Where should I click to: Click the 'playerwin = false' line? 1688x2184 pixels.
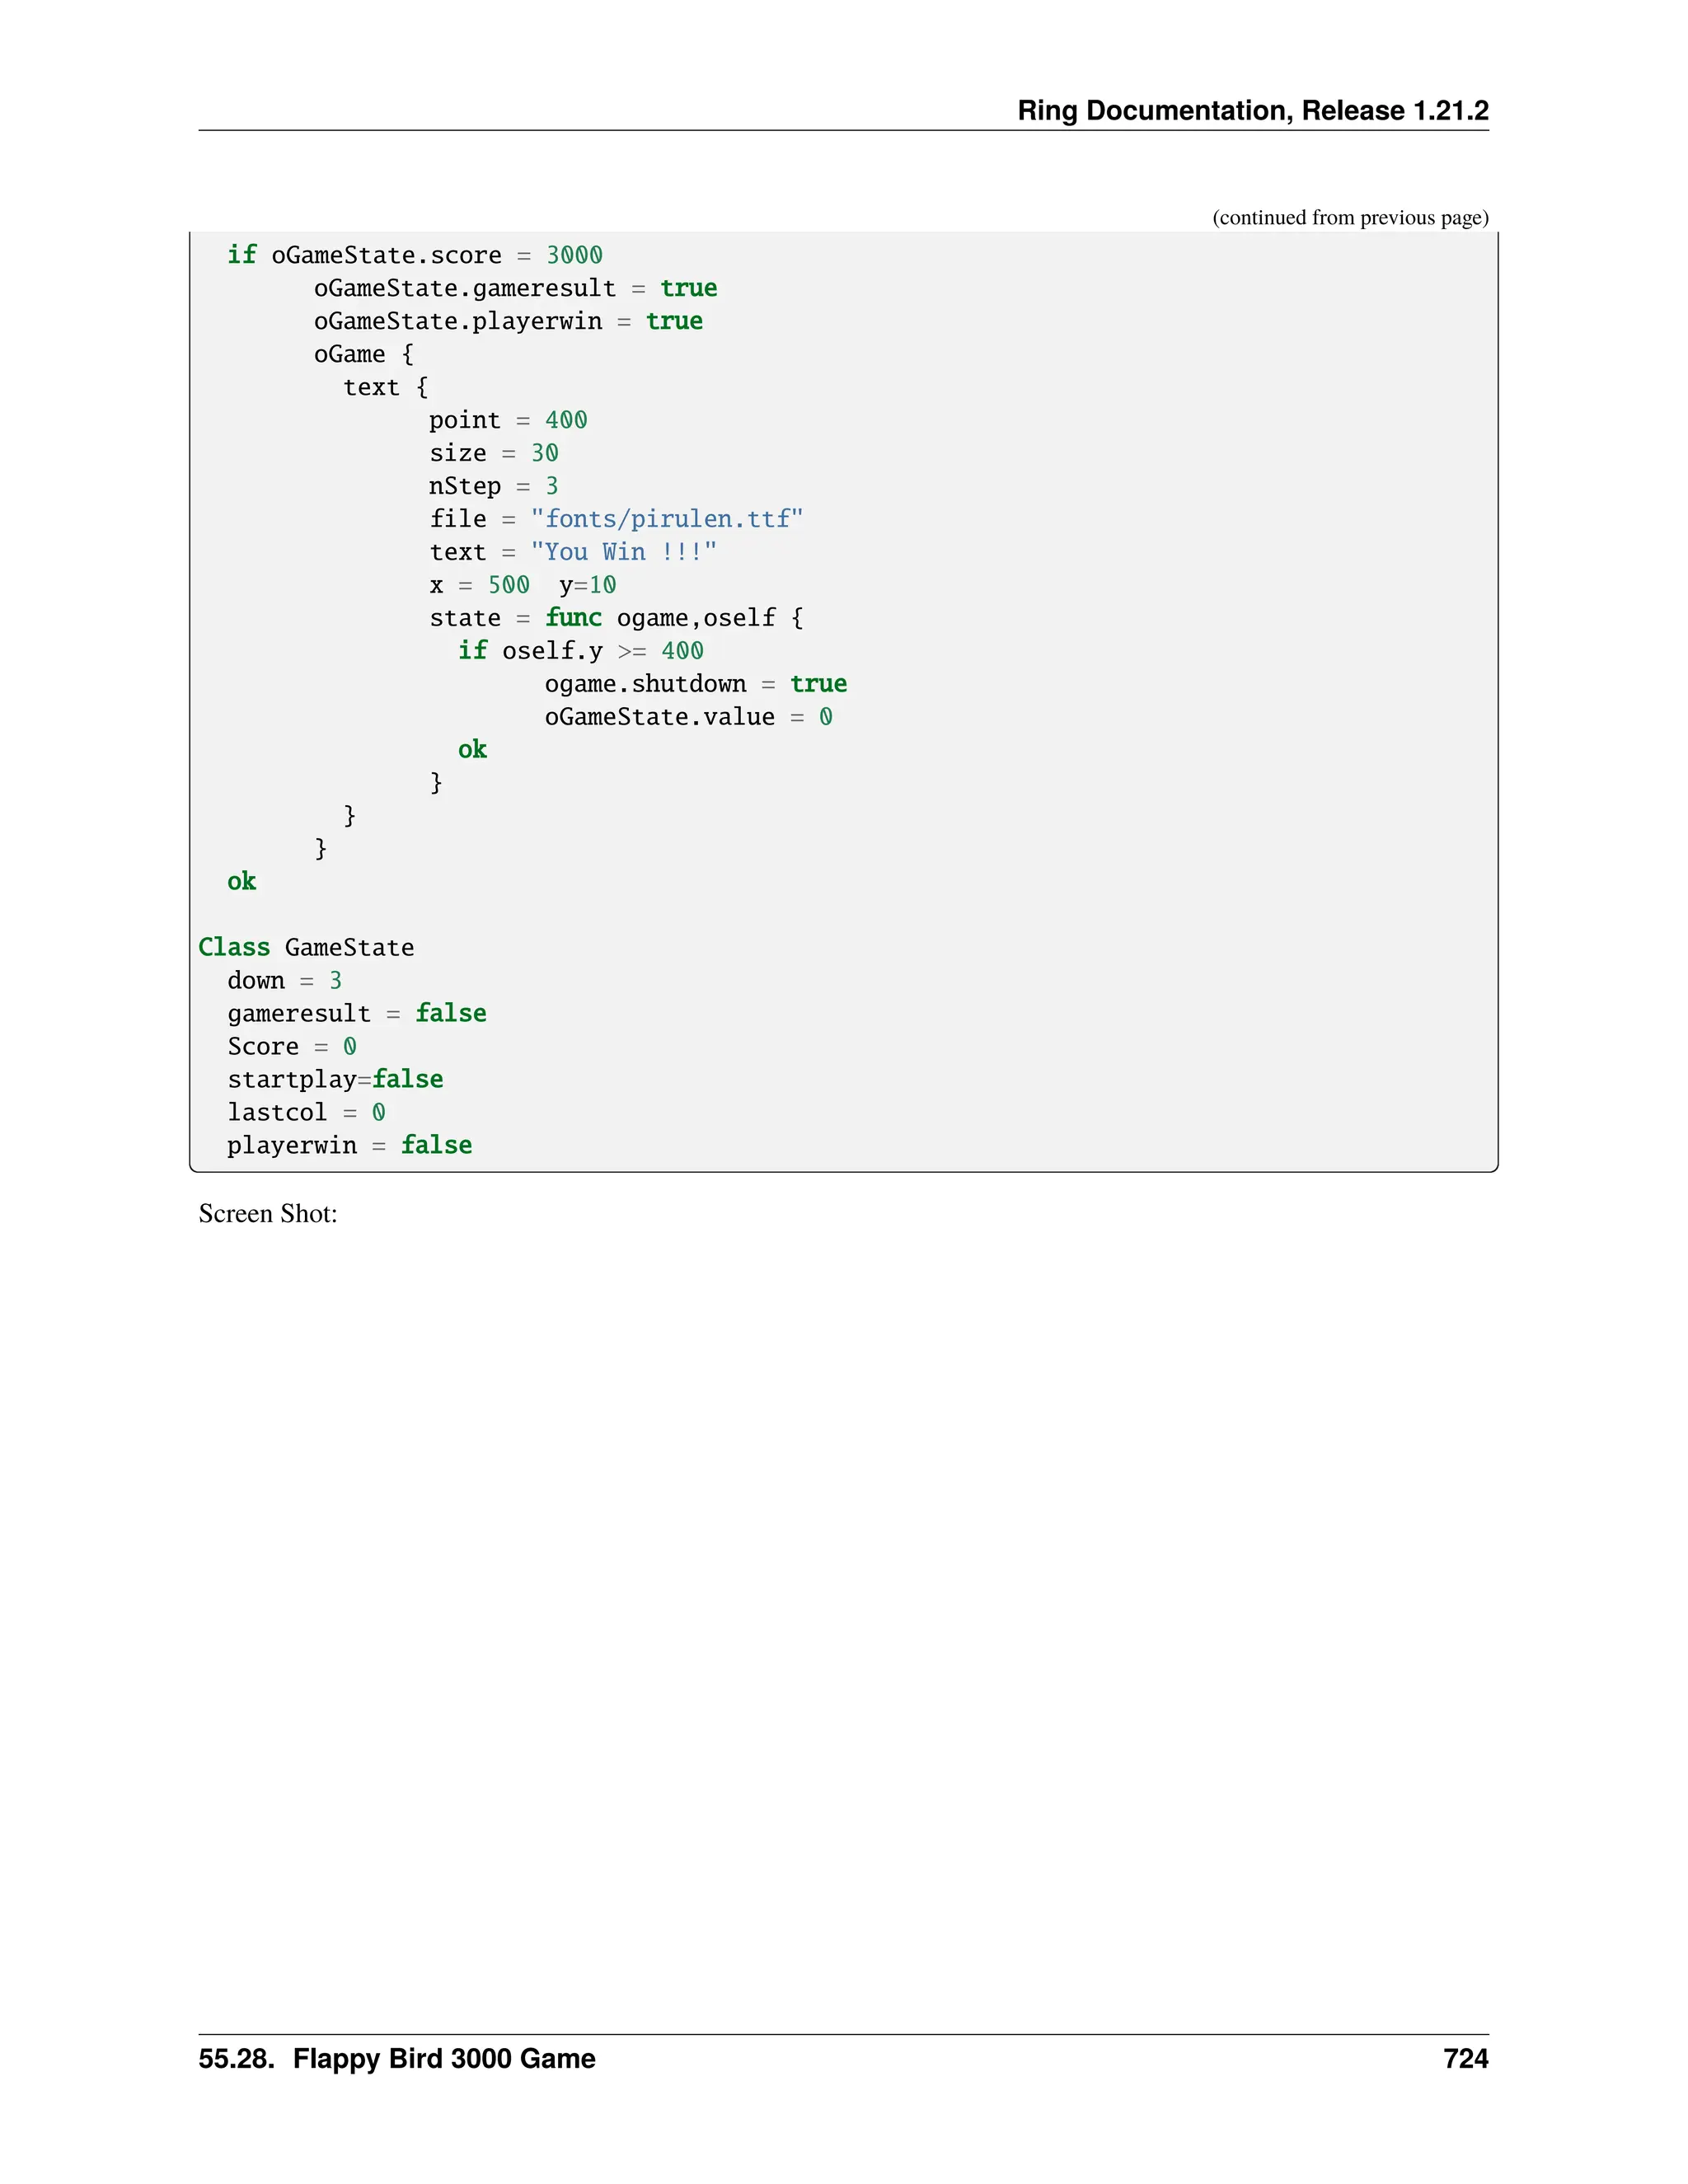point(349,1145)
